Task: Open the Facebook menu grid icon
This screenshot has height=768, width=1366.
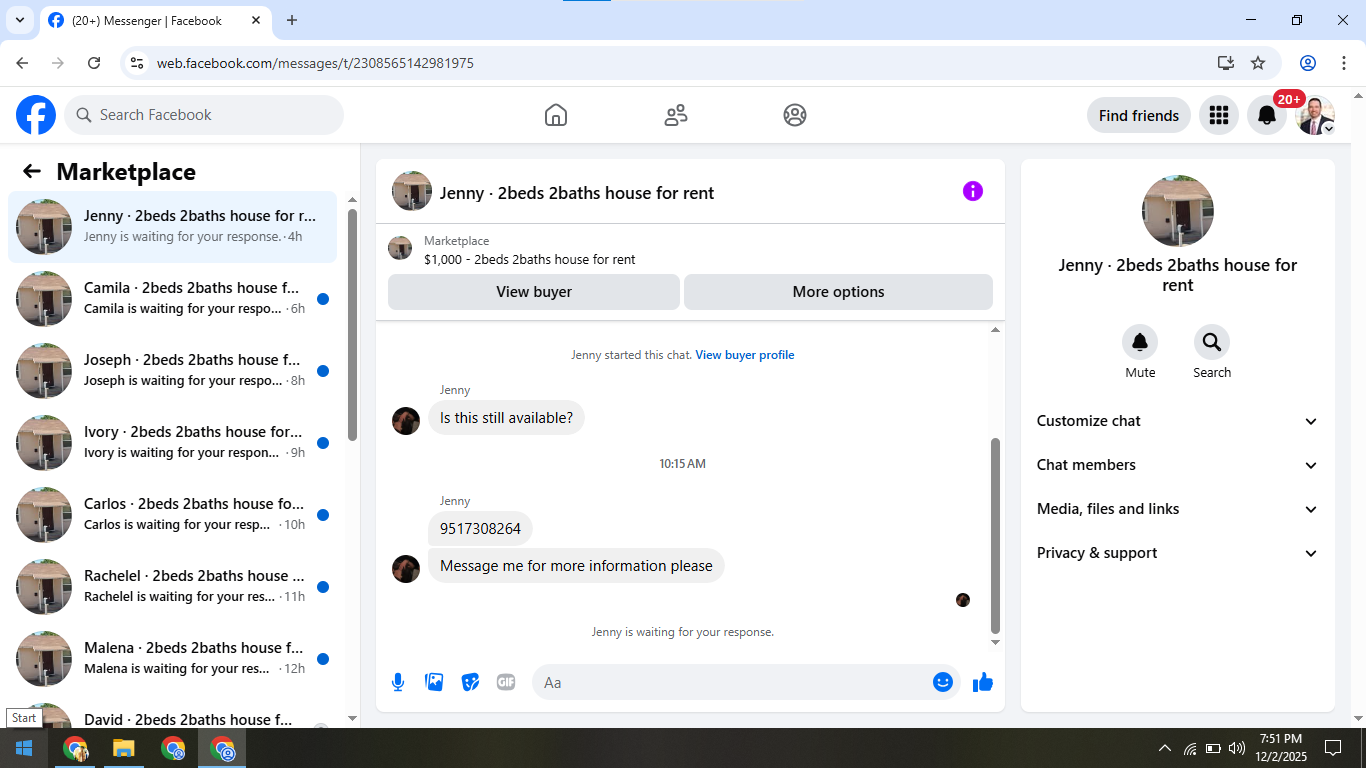Action: (x=1218, y=115)
